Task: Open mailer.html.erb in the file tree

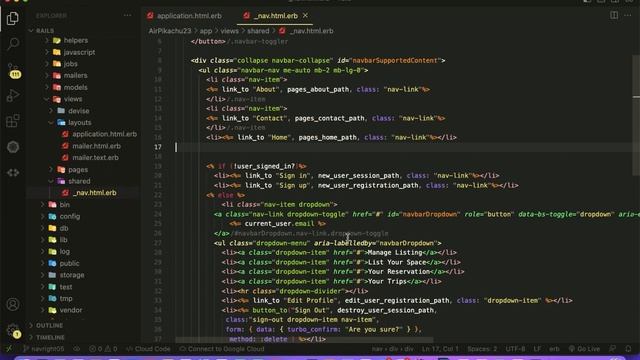Action: [x=96, y=146]
